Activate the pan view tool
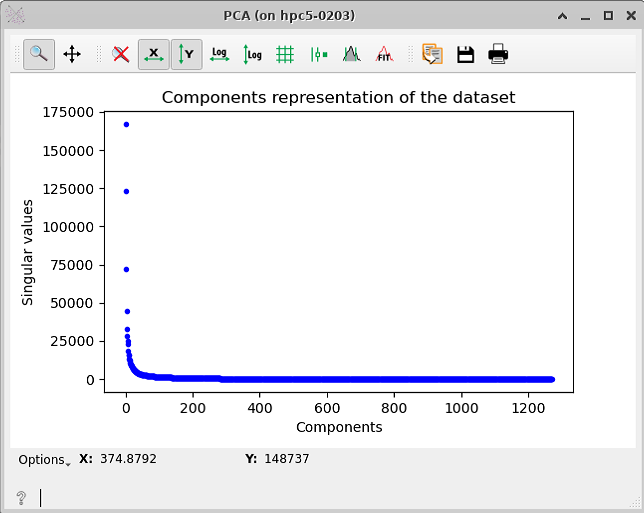This screenshot has width=644, height=513. (x=72, y=54)
